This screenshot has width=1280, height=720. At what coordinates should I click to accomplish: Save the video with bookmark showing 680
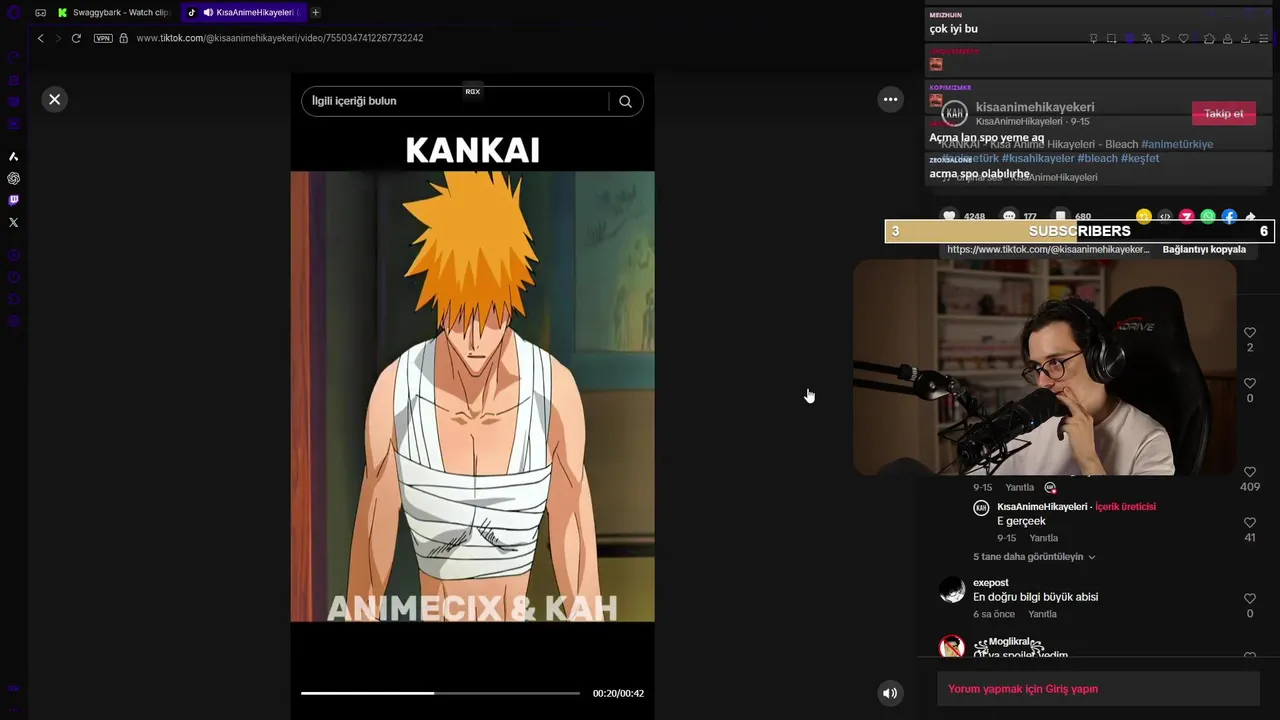[1061, 216]
